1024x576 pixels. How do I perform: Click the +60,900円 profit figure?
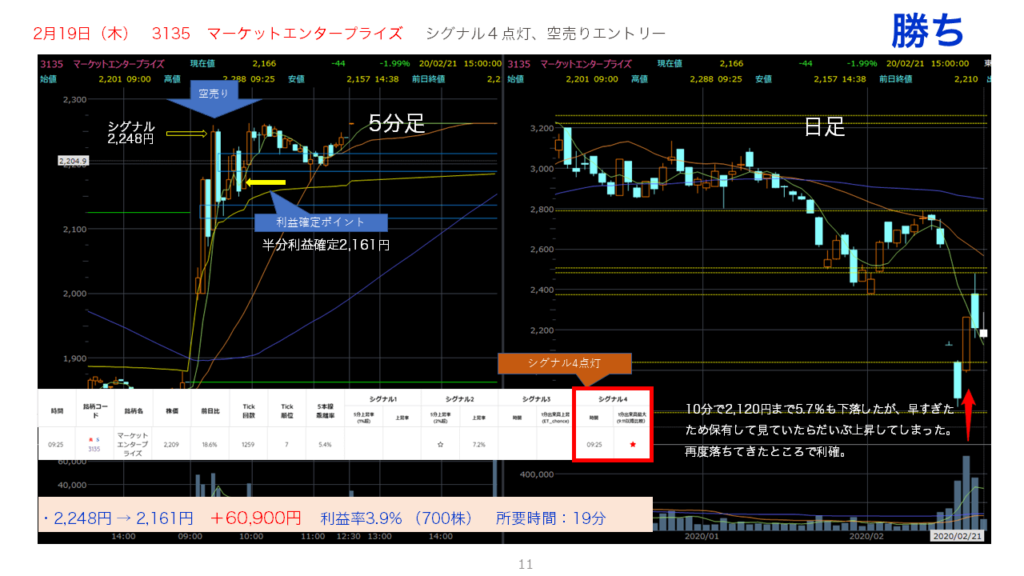tap(255, 519)
